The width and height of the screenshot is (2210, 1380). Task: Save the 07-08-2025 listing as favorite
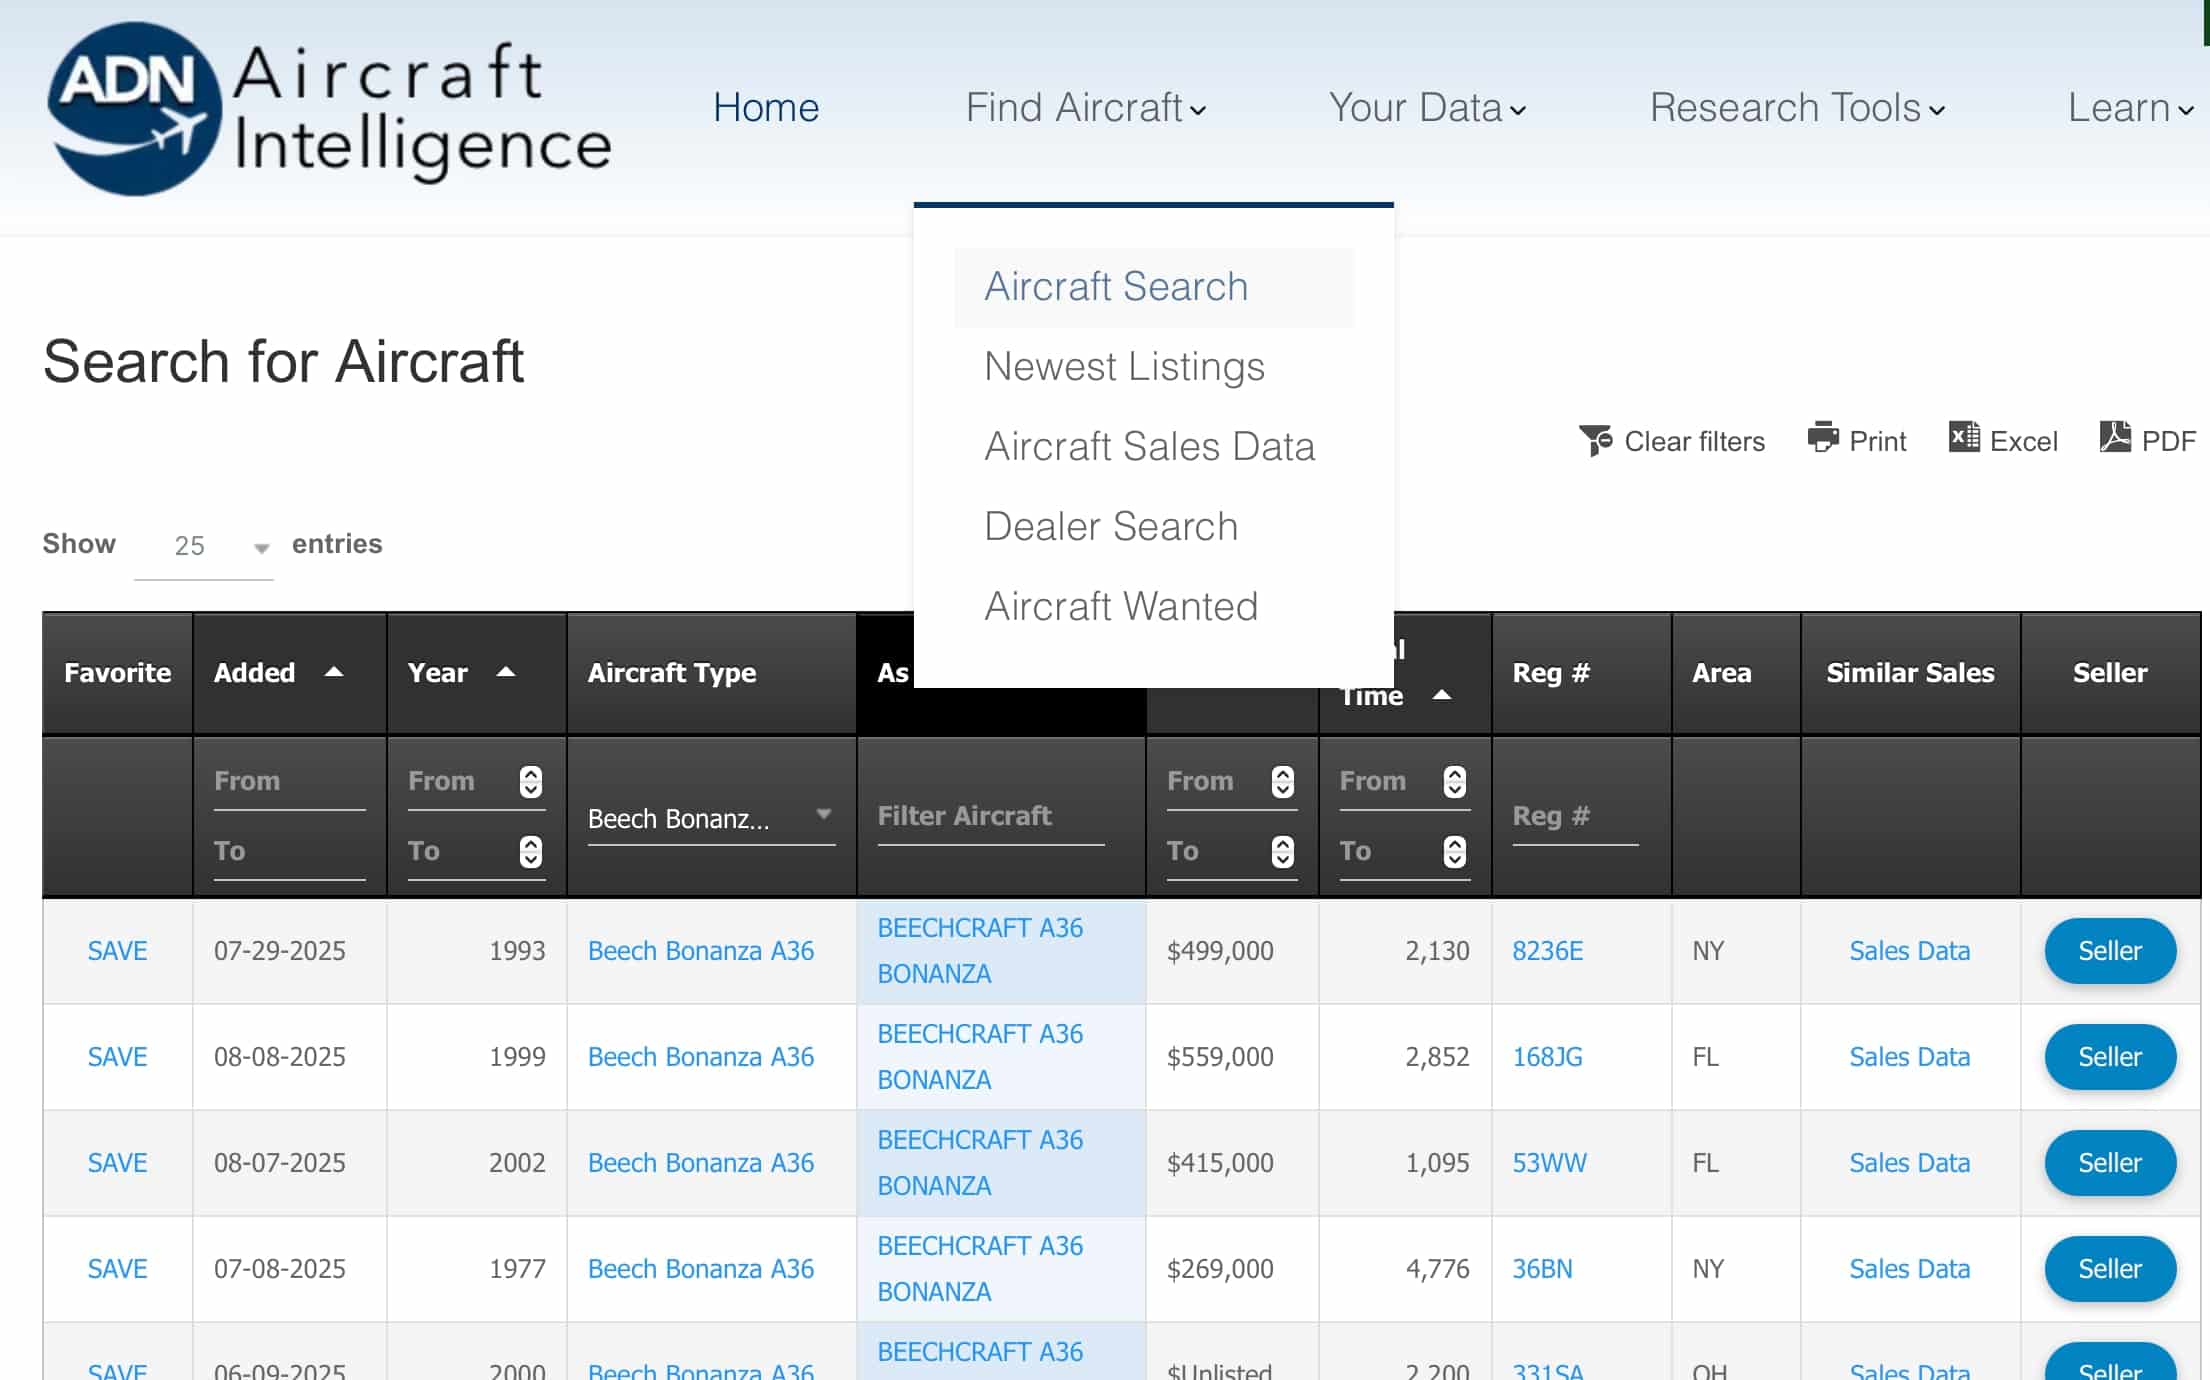tap(117, 1269)
